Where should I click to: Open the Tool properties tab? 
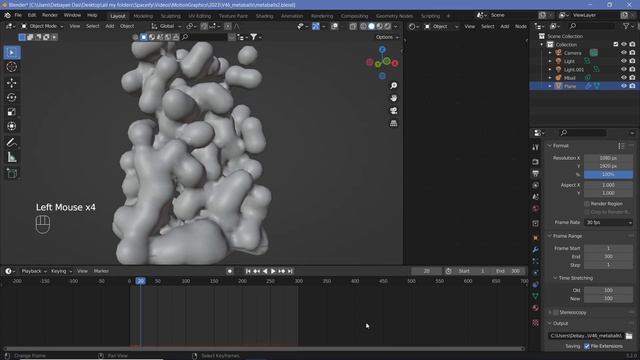pos(536,147)
